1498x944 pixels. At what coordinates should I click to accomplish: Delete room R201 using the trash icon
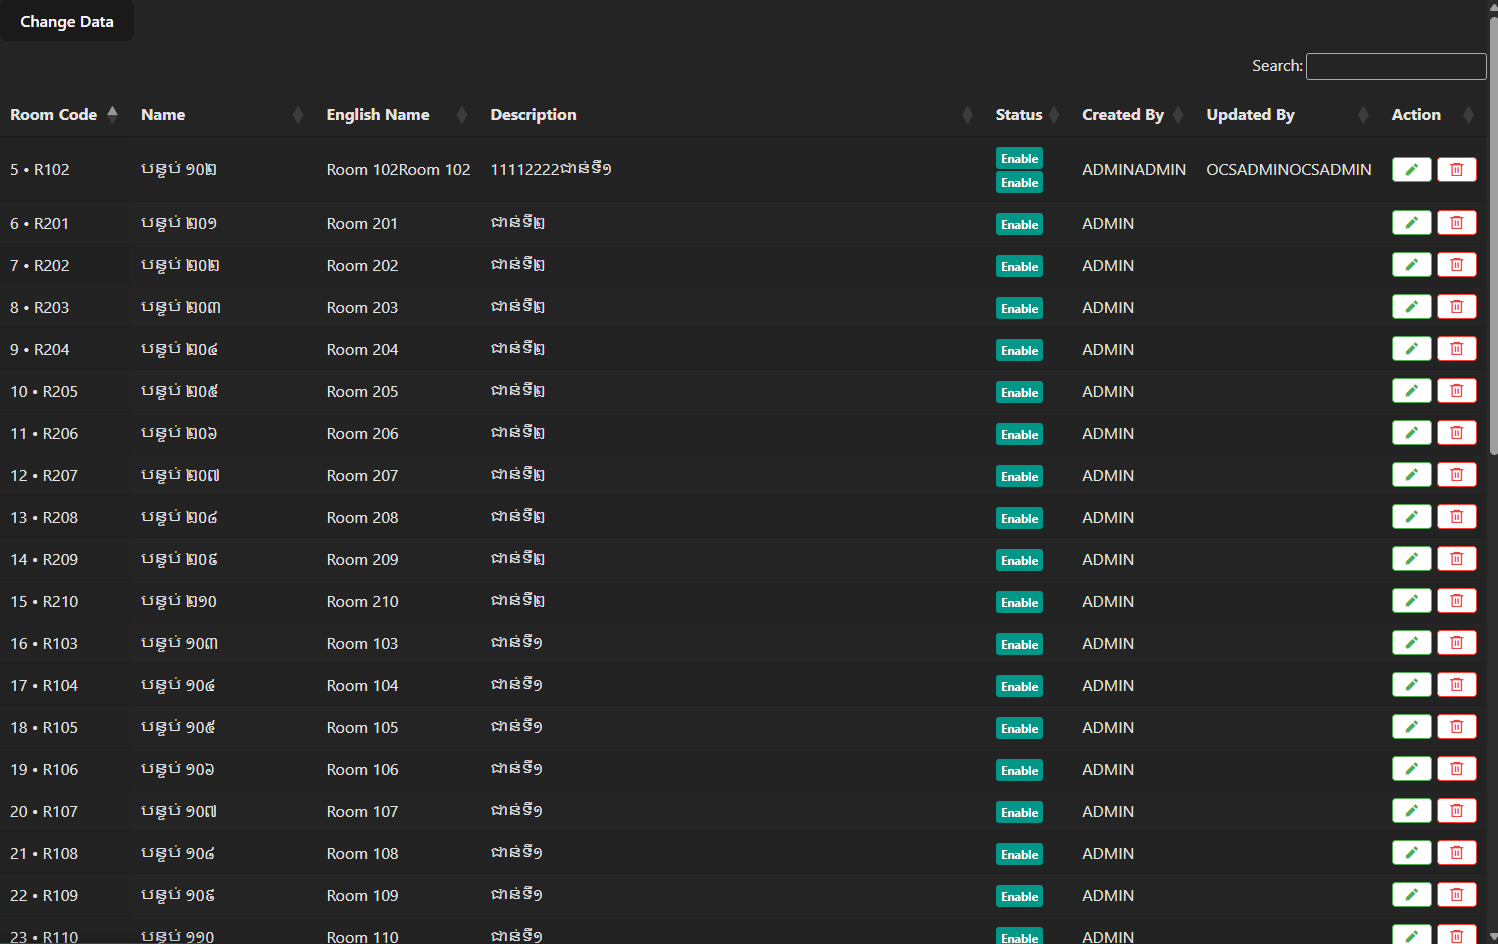click(x=1456, y=223)
